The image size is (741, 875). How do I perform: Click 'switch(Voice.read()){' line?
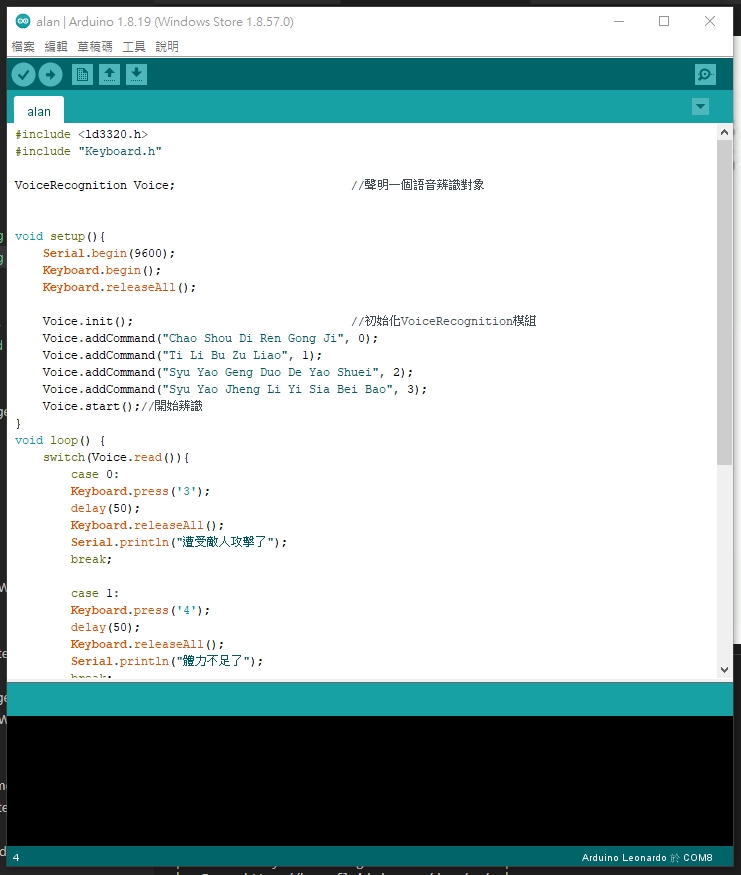click(x=116, y=458)
